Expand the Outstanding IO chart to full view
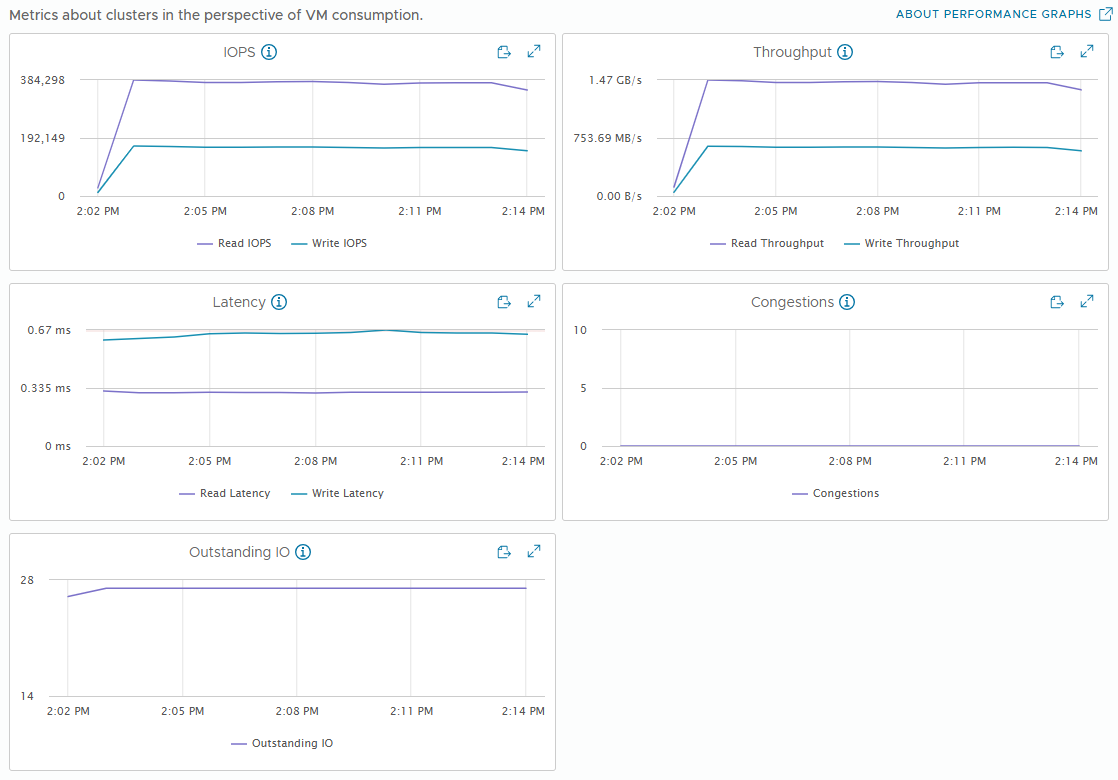Viewport: 1118px width, 780px height. (533, 551)
